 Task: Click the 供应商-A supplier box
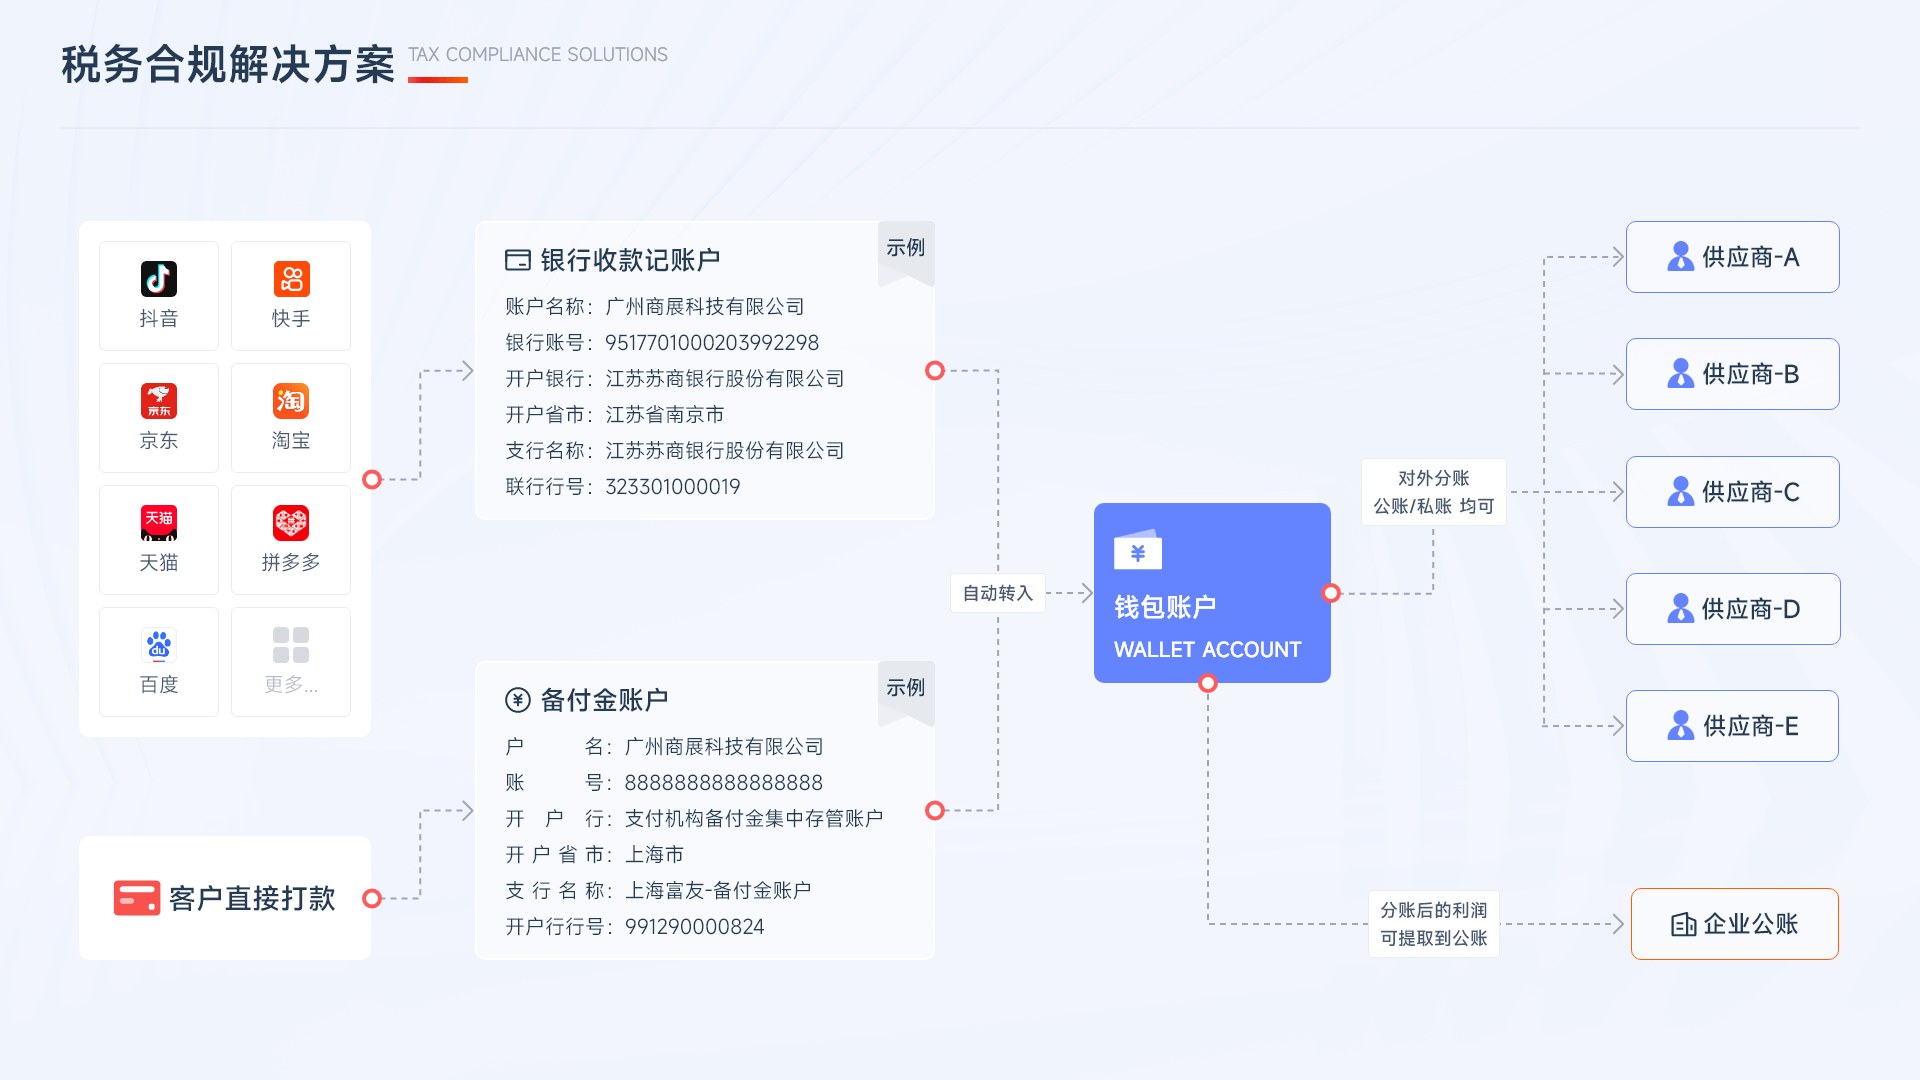(x=1732, y=257)
